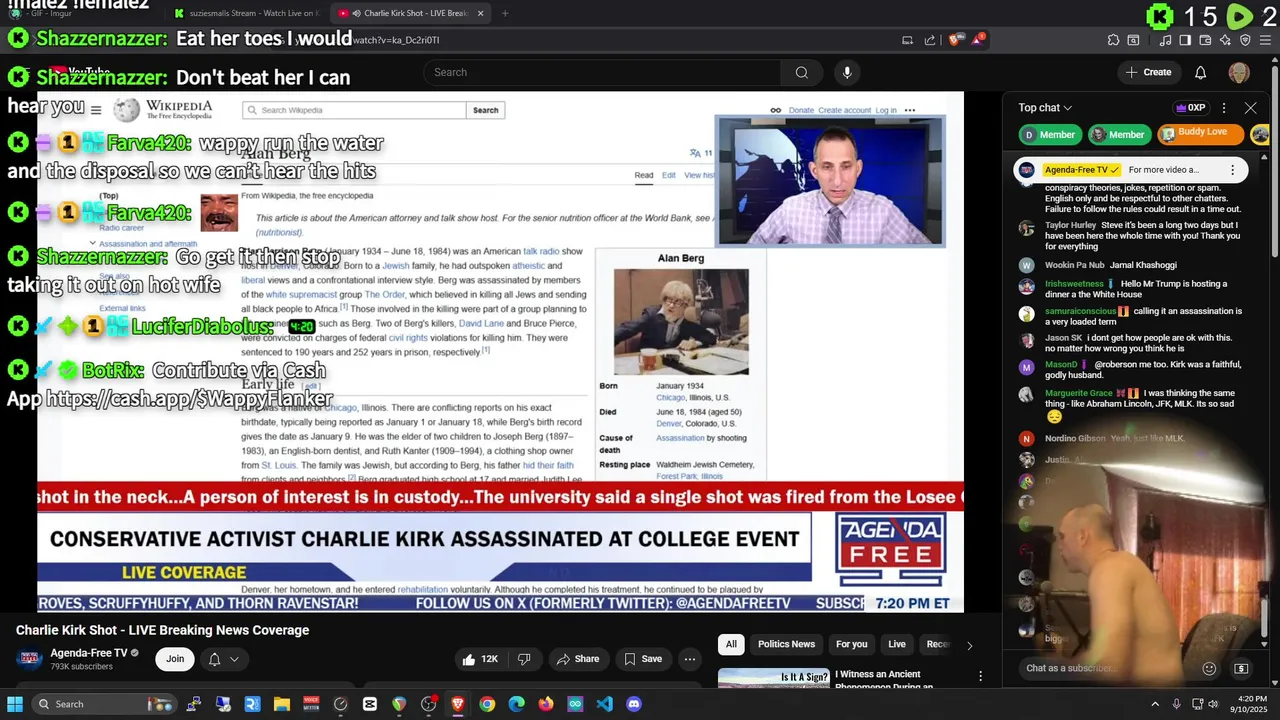Click the system tray microphone icon
The image size is (1280, 720).
1176,704
